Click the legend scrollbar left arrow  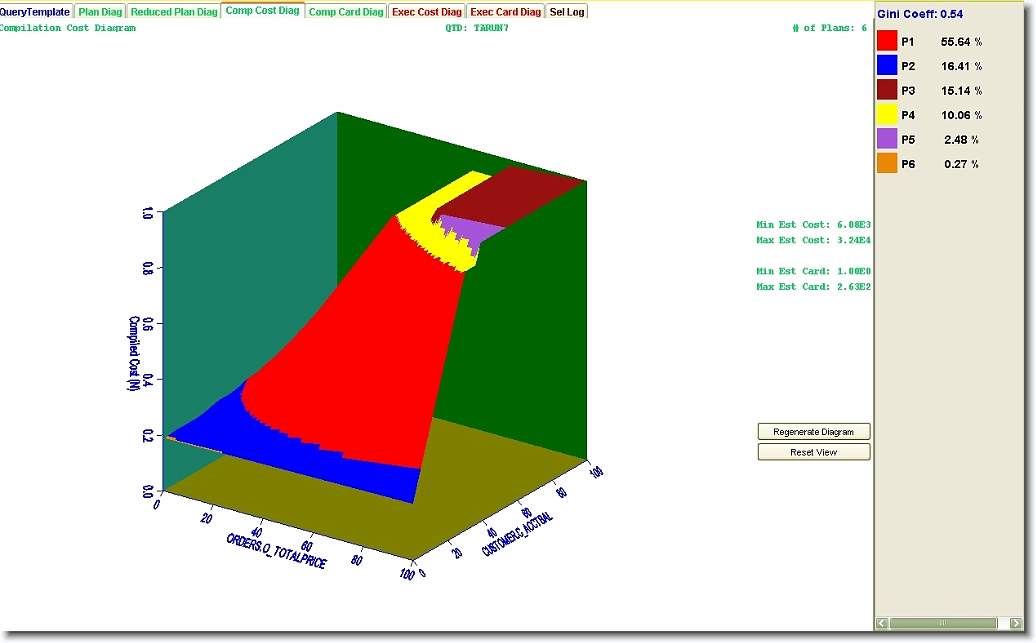pyautogui.click(x=882, y=623)
